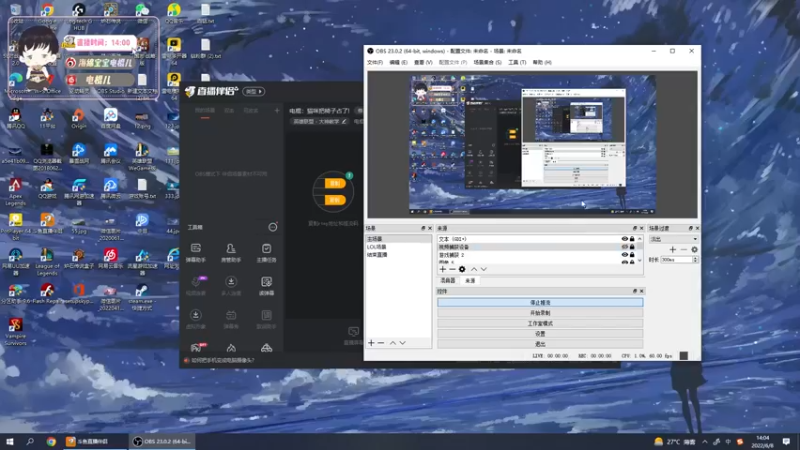Open OBS 场景集合(S) menu
The width and height of the screenshot is (800, 450).
487,62
